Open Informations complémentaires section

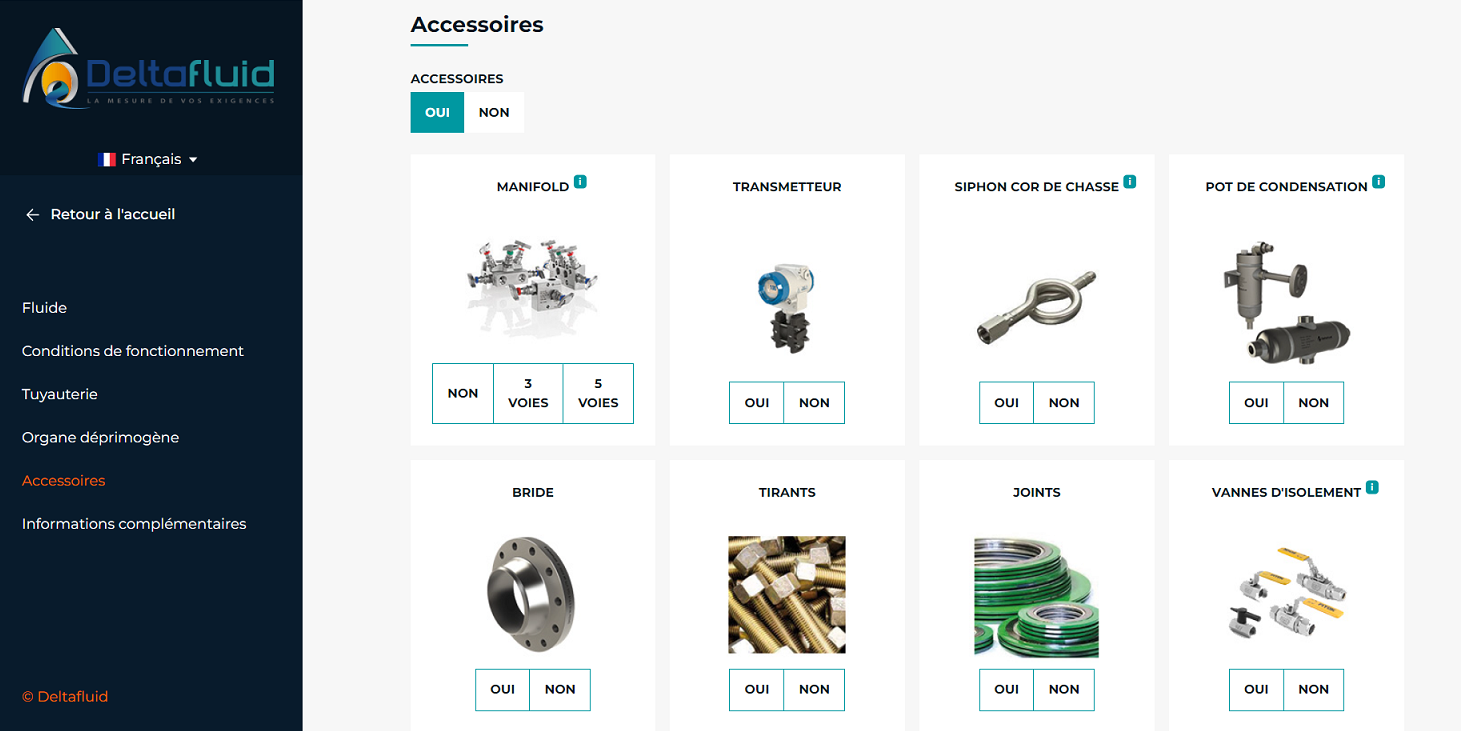coord(134,524)
